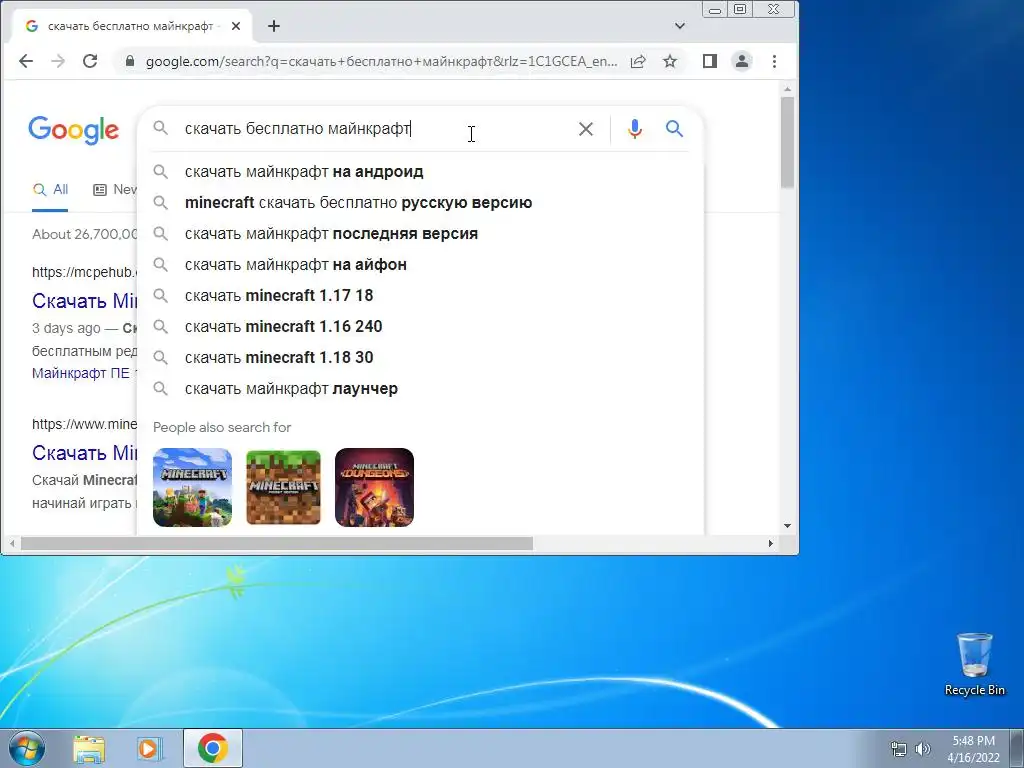Select suggestion 'скачать майнкрафт на айфон'
The image size is (1024, 768).
tap(421, 264)
